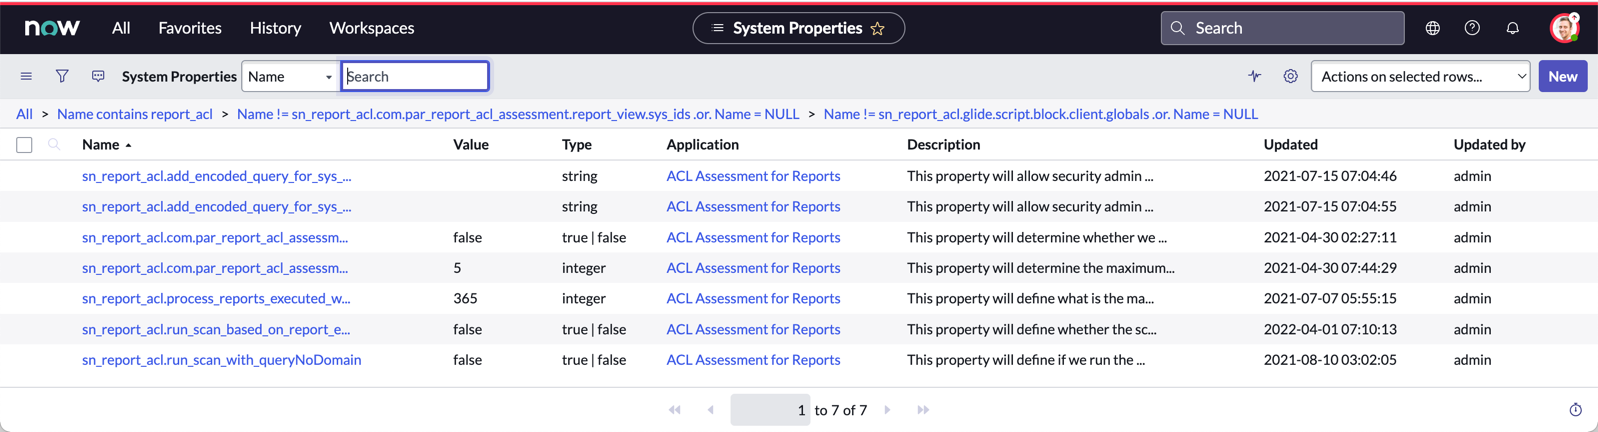Open the History menu
This screenshot has height=432, width=1598.
click(275, 28)
